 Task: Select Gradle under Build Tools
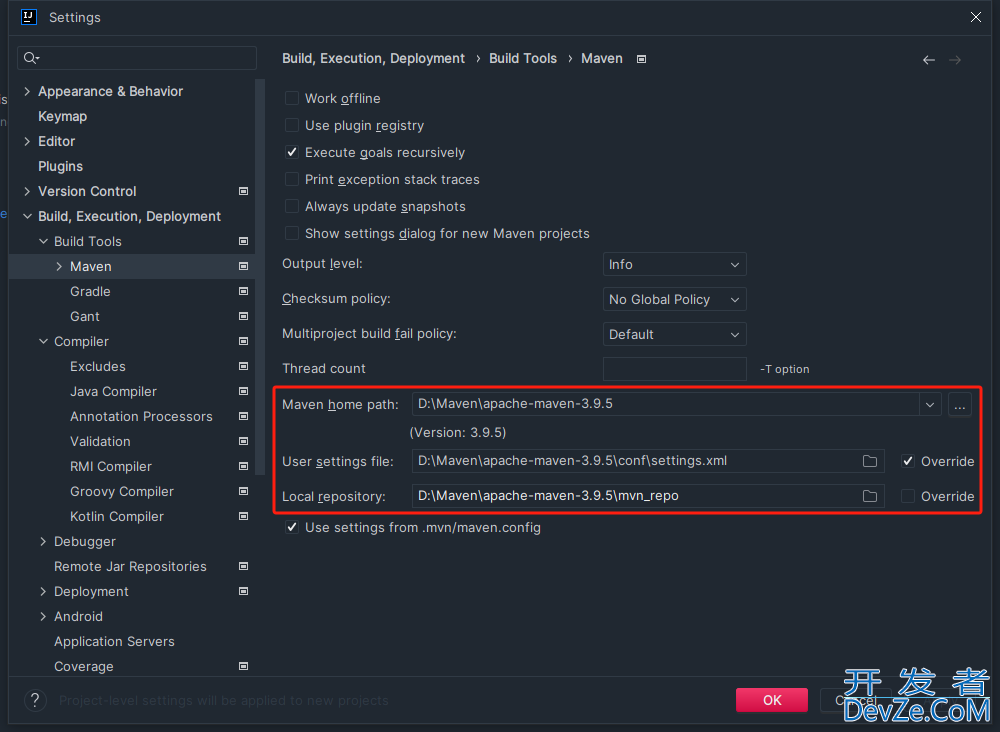tap(90, 291)
